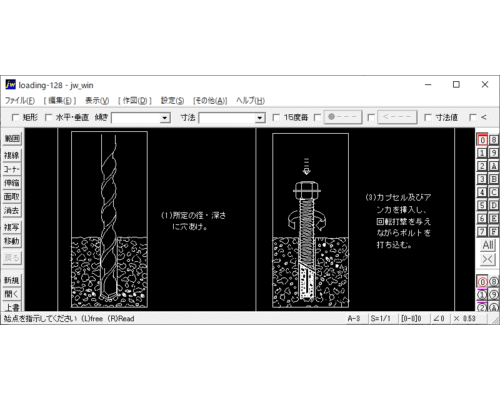Expand the 傾き dropdown arrow
Image resolution: width=500 pixels, height=400 pixels.
pos(164,118)
